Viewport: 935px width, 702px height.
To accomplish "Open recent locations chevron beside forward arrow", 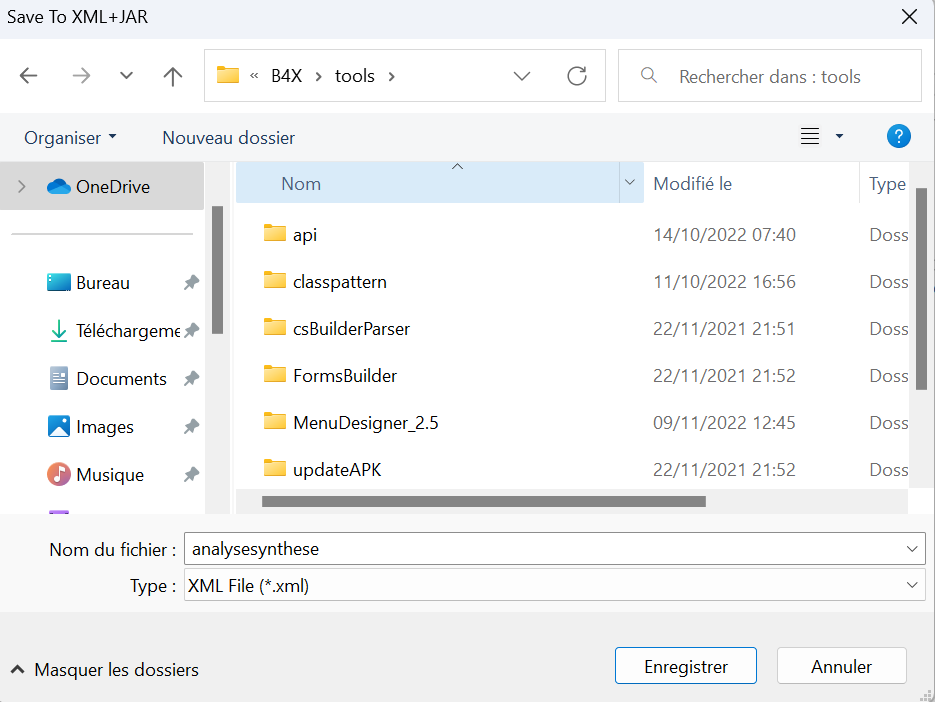I will click(126, 76).
